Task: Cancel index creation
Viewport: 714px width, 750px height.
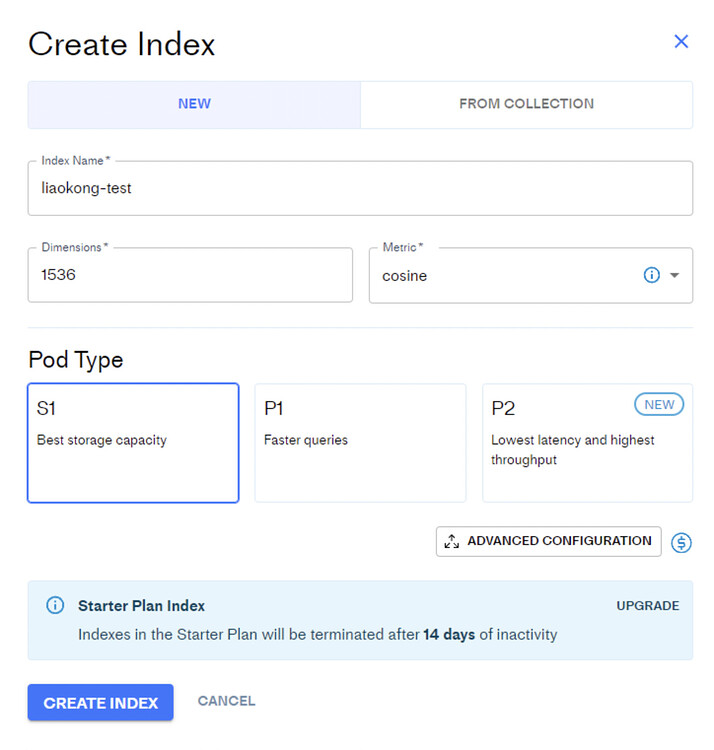Action: click(x=226, y=701)
